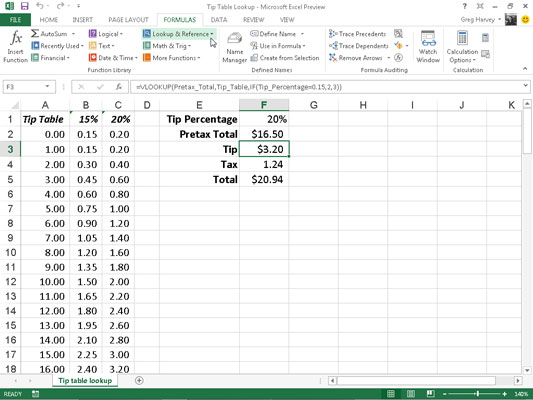Toggle Page Break Preview view
This screenshot has height=400, width=533.
(430, 394)
